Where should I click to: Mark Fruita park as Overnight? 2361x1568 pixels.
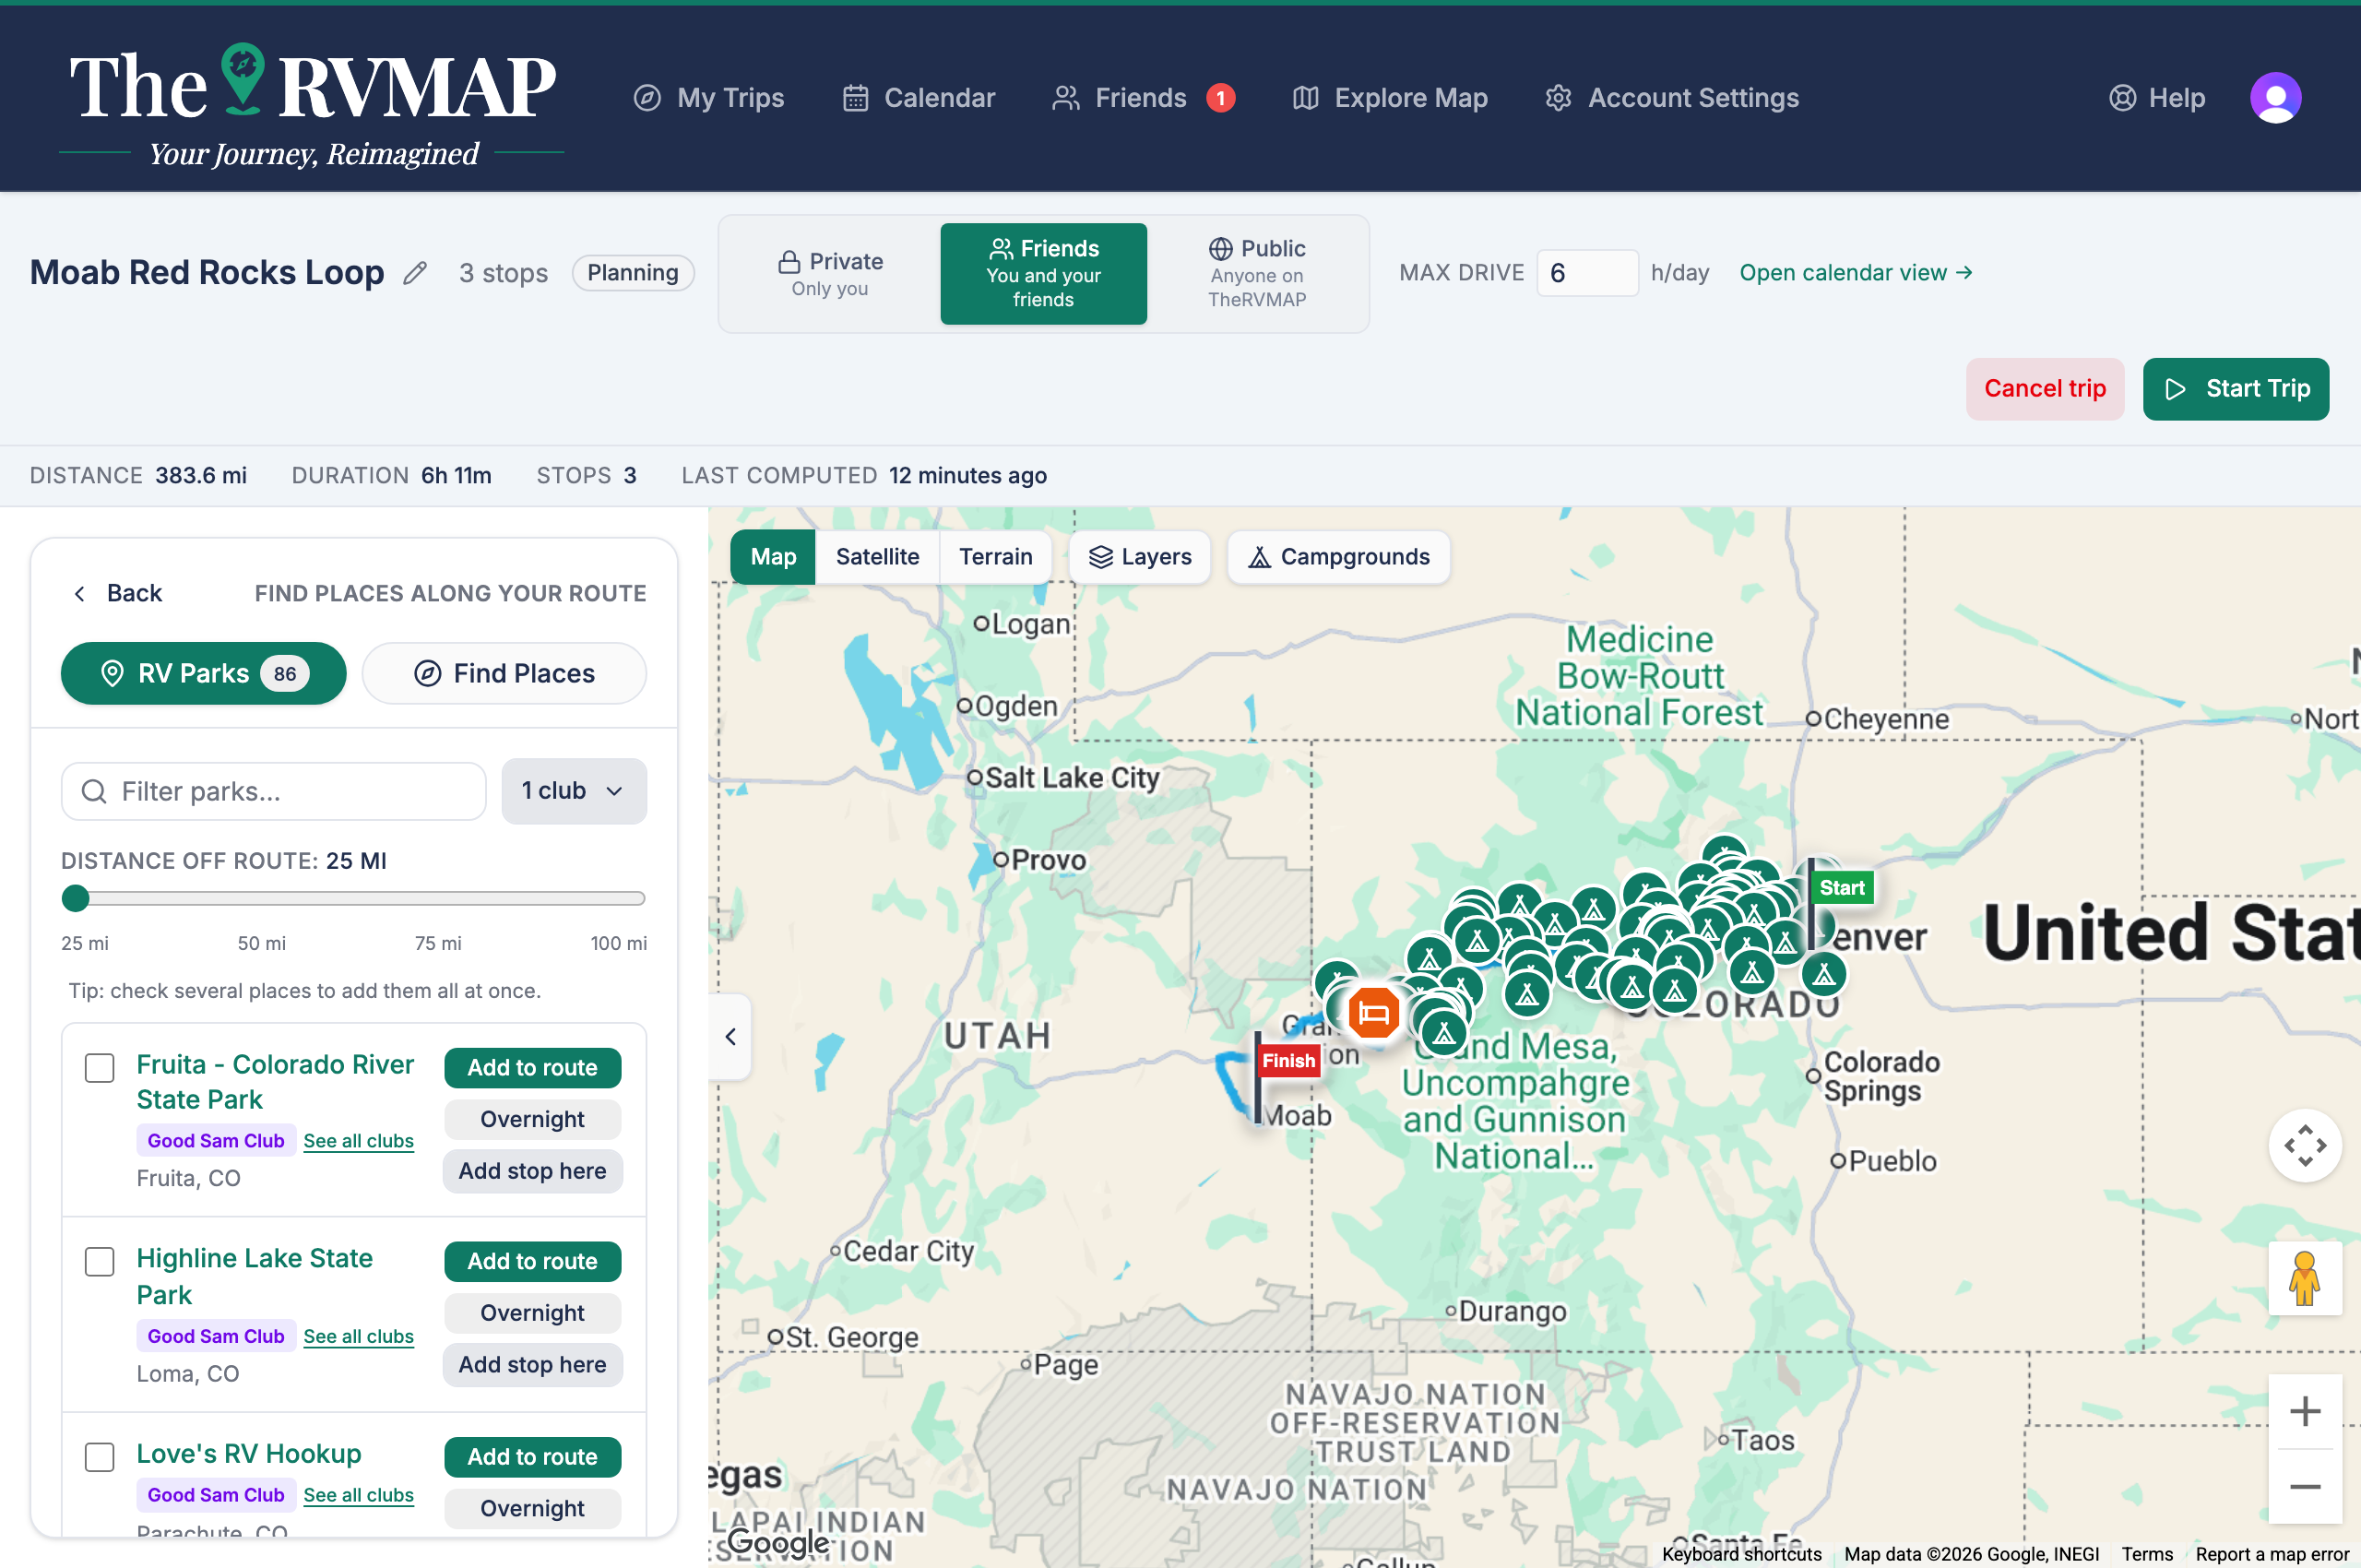coord(532,1120)
